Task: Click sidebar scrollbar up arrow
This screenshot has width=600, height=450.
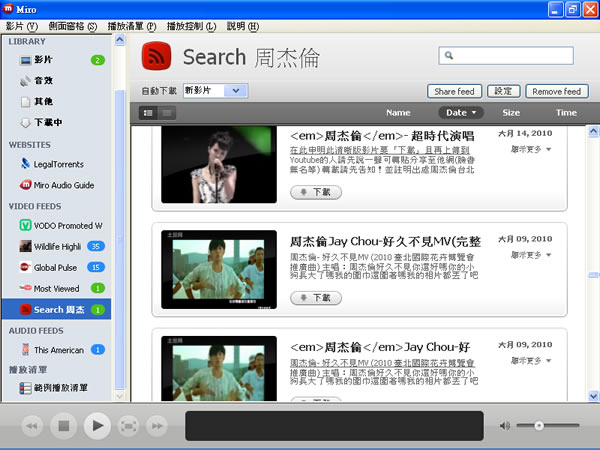Action: (x=120, y=40)
